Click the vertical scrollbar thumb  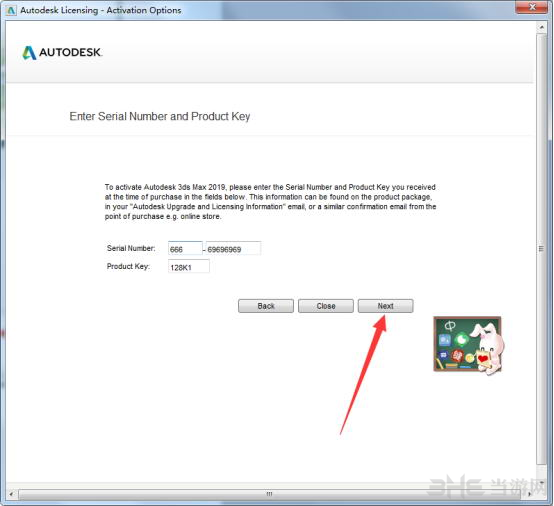point(541,249)
